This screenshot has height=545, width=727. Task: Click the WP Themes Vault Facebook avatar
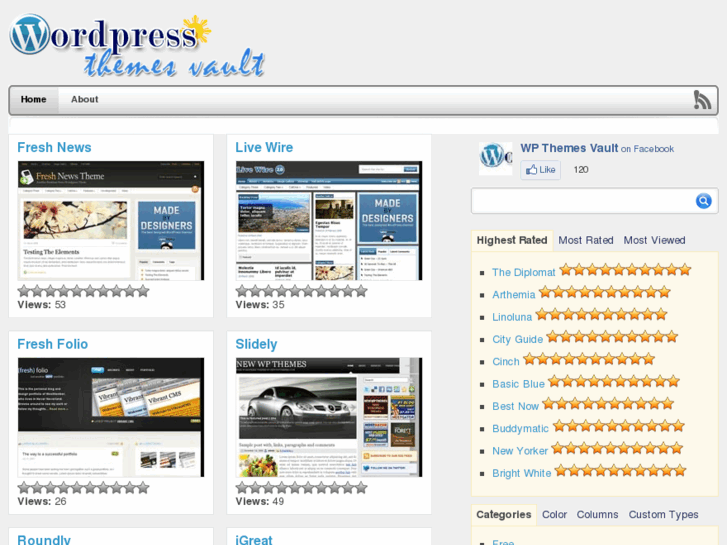click(x=495, y=159)
